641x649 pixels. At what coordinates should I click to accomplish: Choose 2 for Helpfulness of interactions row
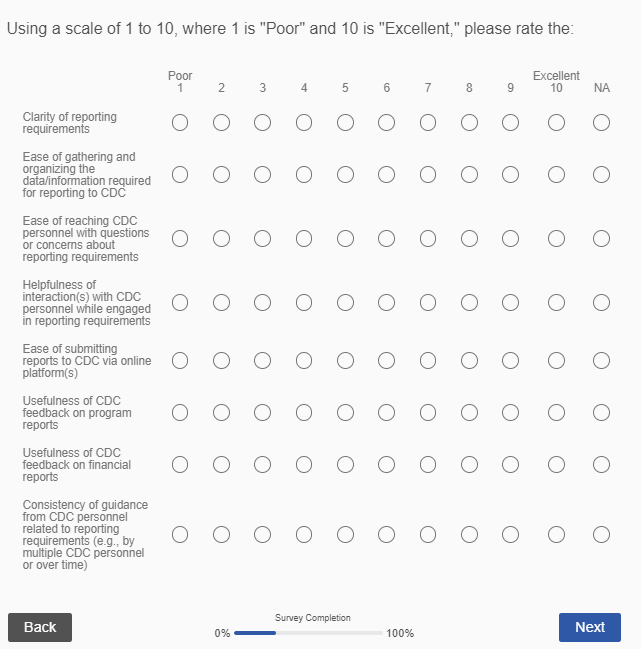[221, 303]
